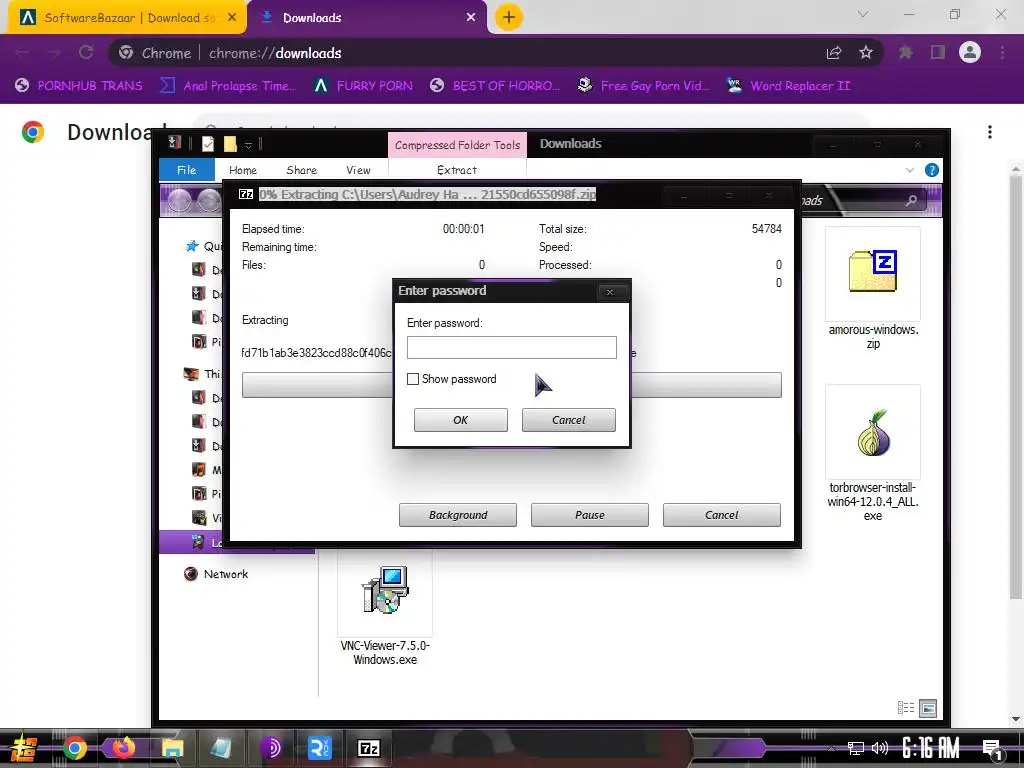Close the SoftwareBazaar browser tab
This screenshot has height=768, width=1024.
pos(232,18)
